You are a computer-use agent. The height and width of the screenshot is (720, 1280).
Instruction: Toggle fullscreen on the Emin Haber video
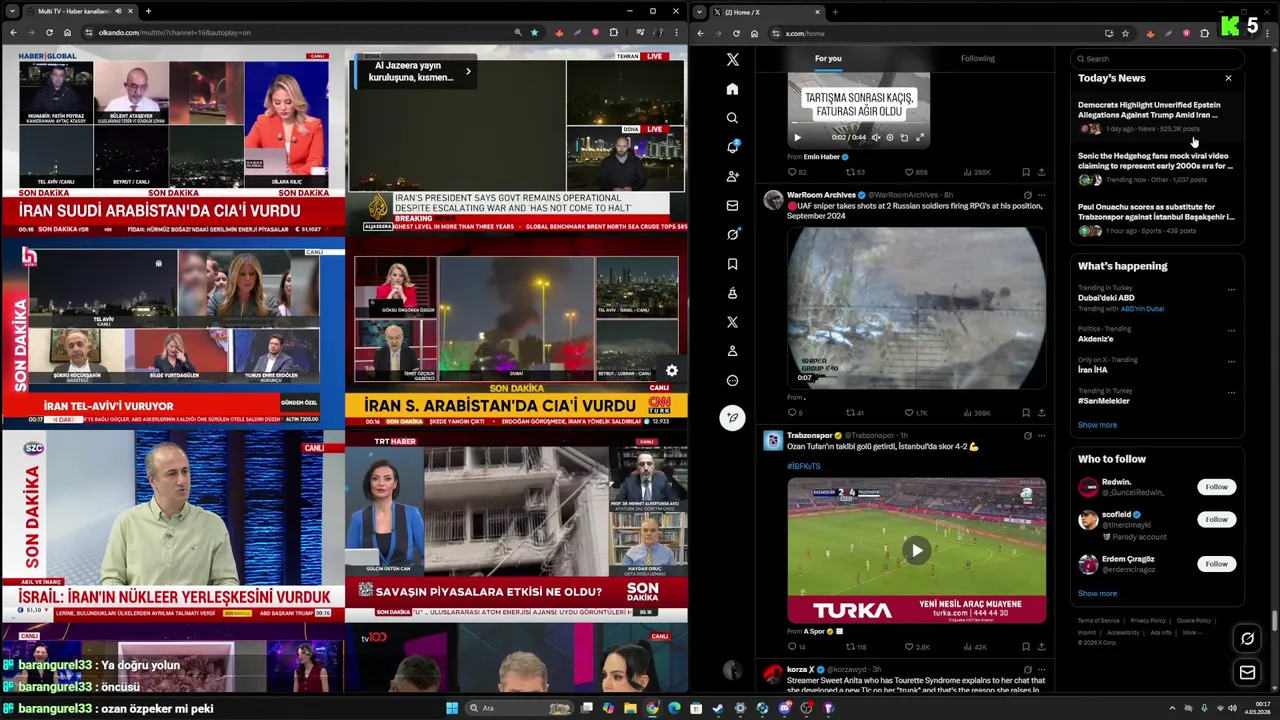coord(920,138)
